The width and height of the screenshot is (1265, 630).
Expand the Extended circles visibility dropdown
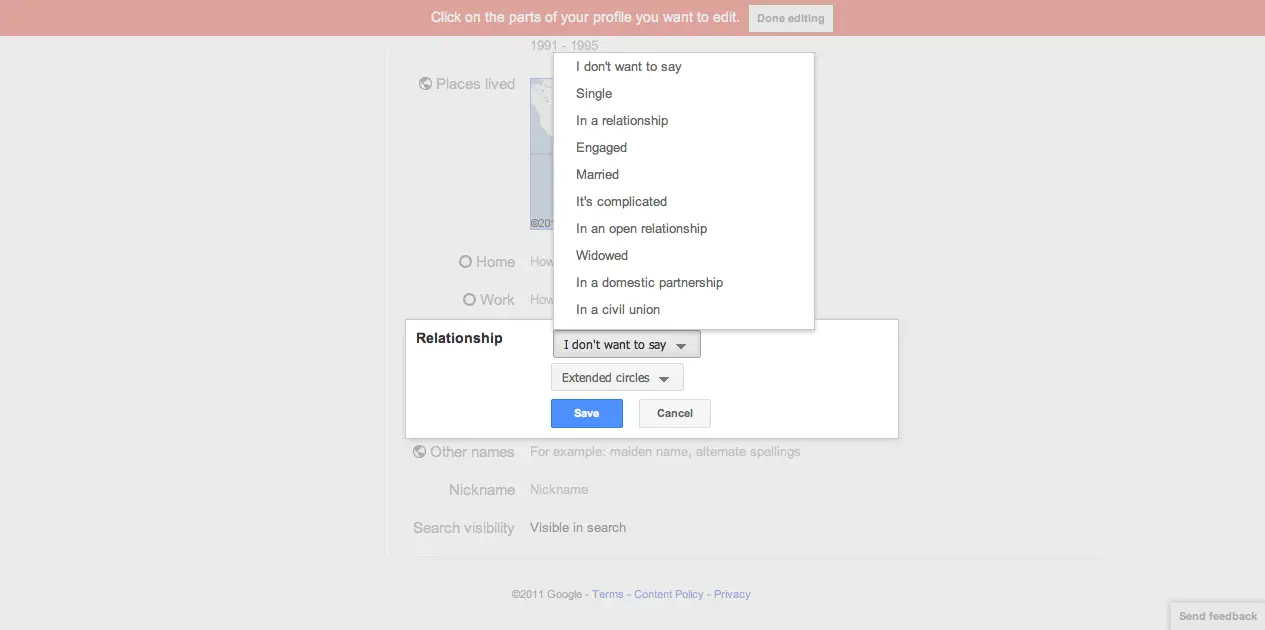616,378
